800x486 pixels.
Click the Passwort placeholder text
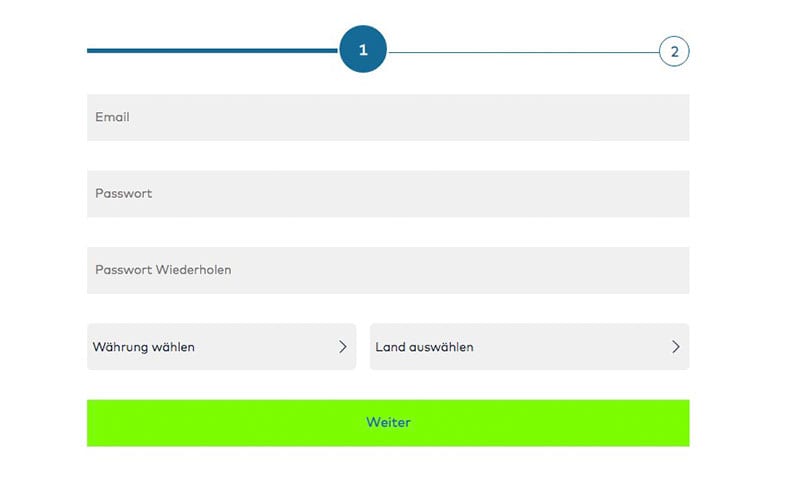[x=124, y=193]
